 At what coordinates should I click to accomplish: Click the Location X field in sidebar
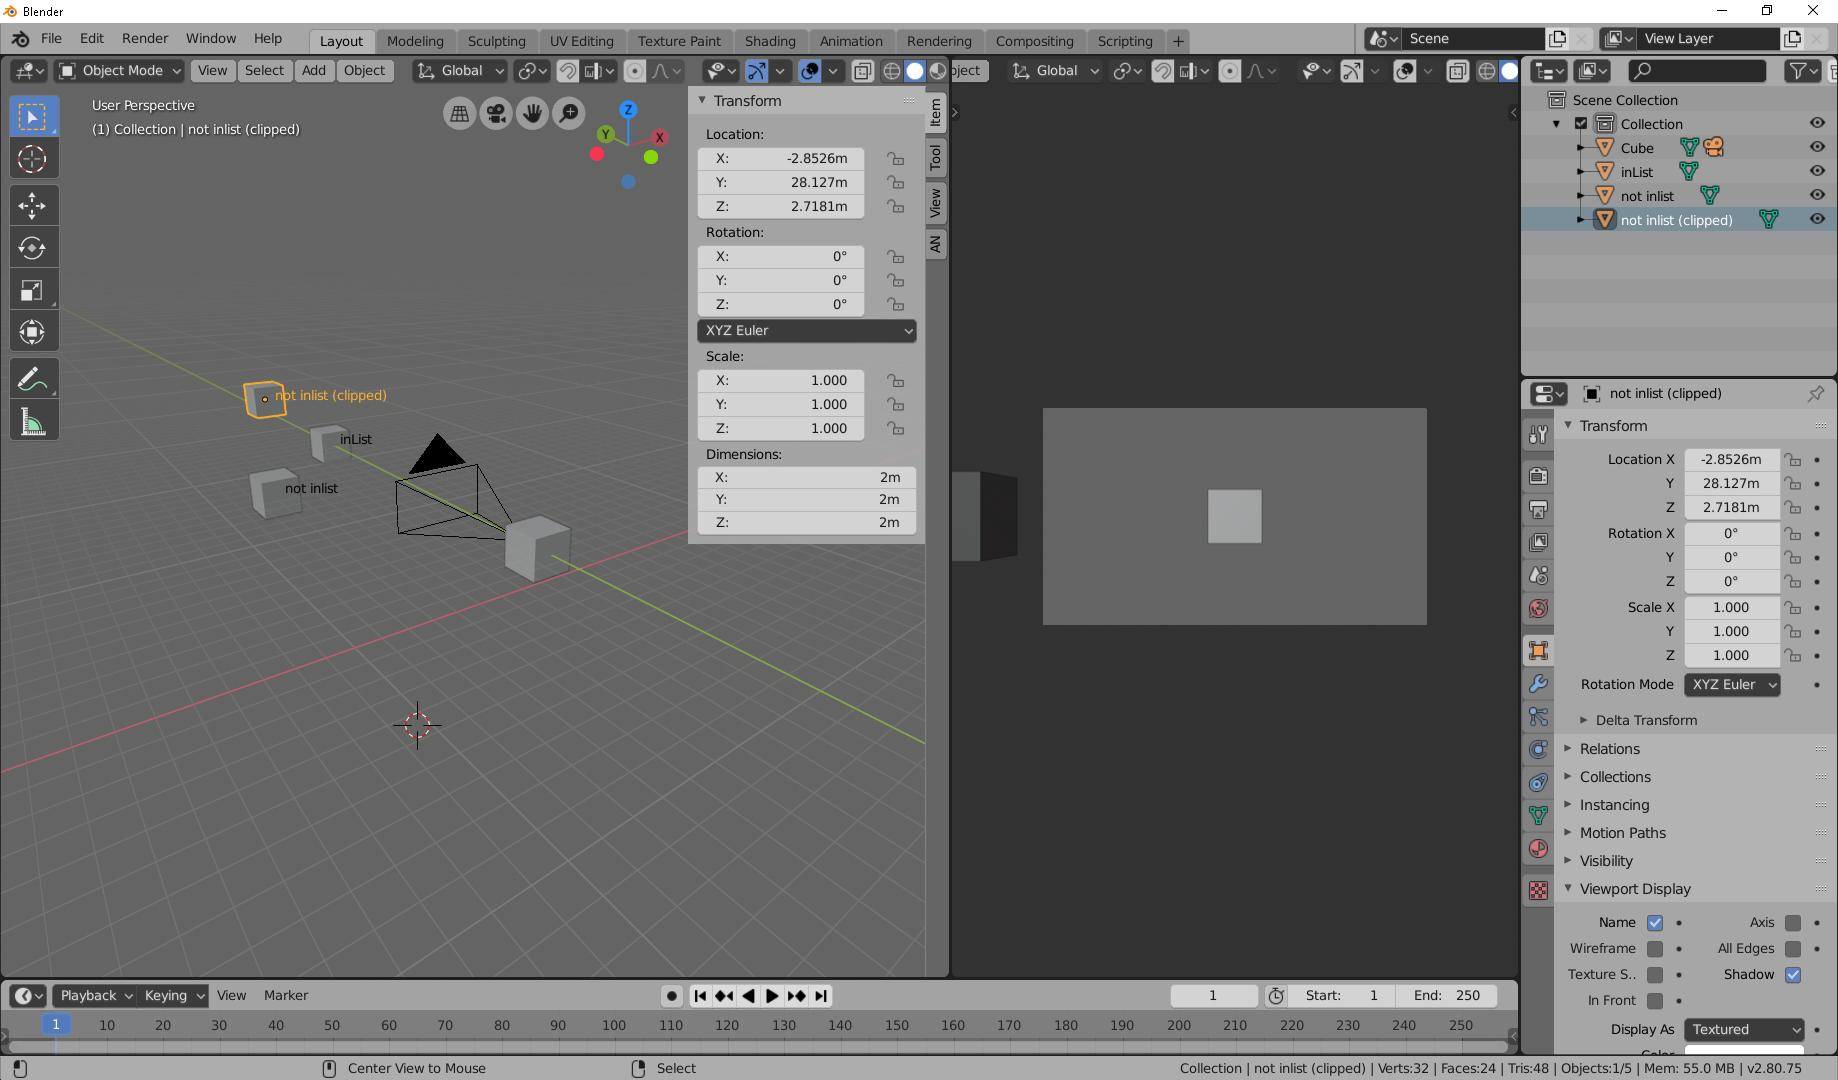(x=781, y=158)
